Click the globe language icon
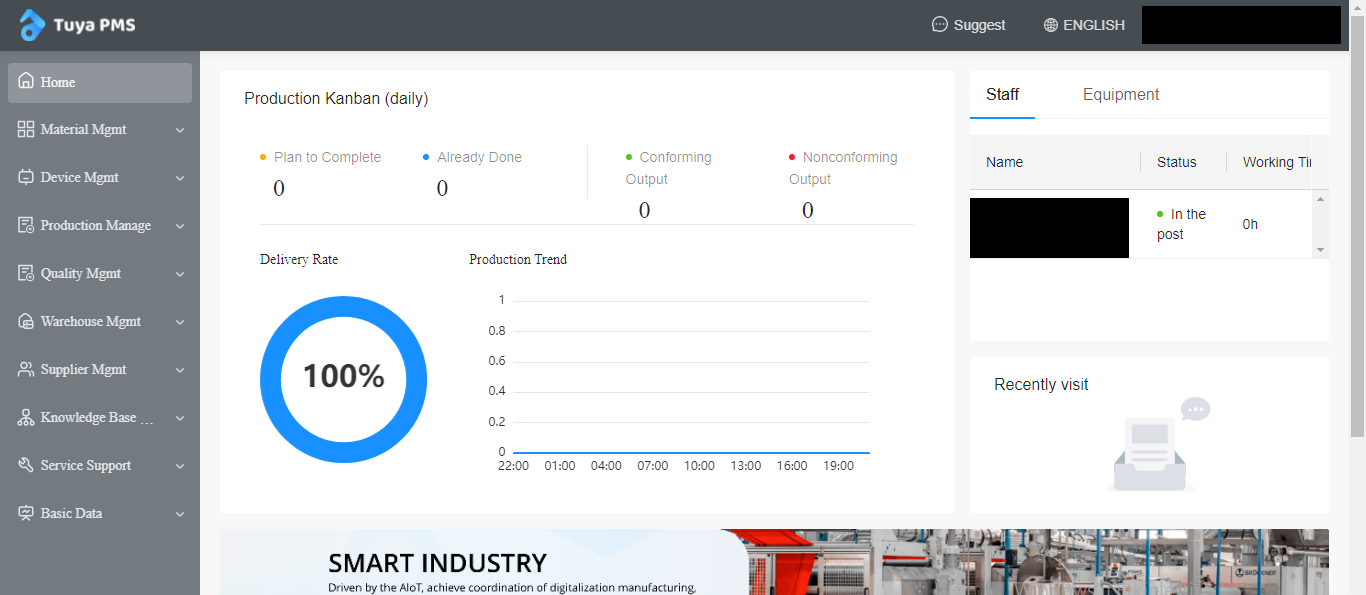This screenshot has height=595, width=1366. coord(1050,25)
